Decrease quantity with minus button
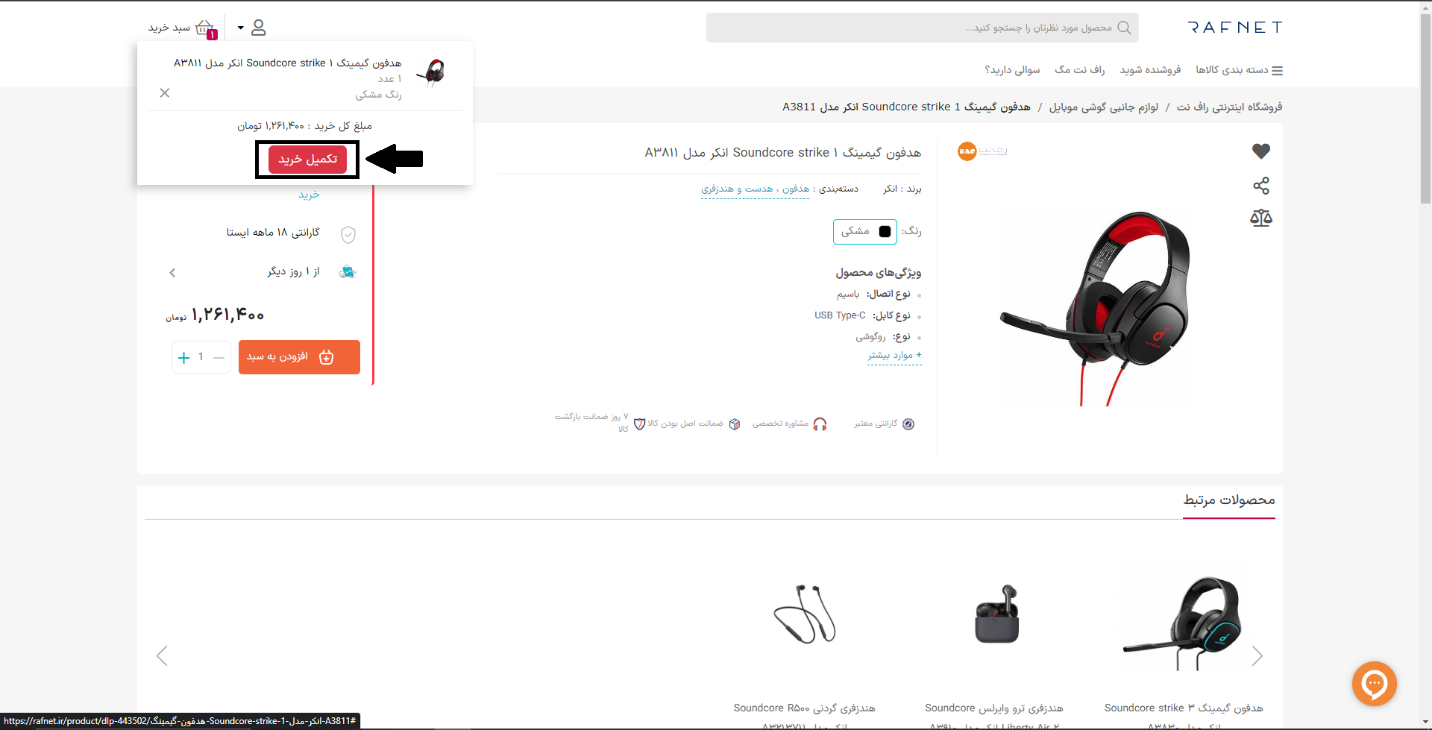The height and width of the screenshot is (730, 1432). coord(219,357)
